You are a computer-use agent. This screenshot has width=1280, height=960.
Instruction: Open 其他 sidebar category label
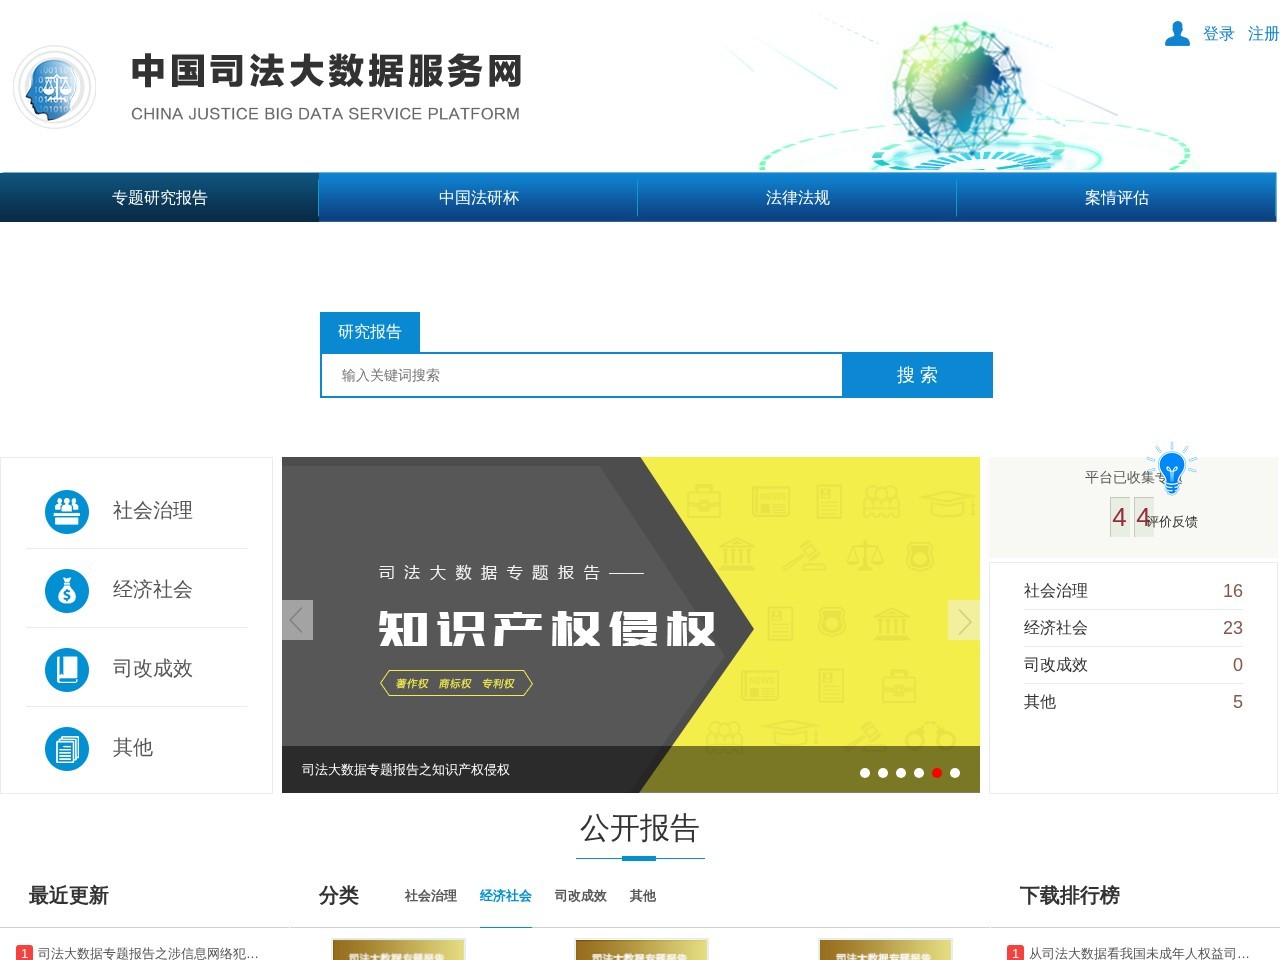tap(133, 748)
